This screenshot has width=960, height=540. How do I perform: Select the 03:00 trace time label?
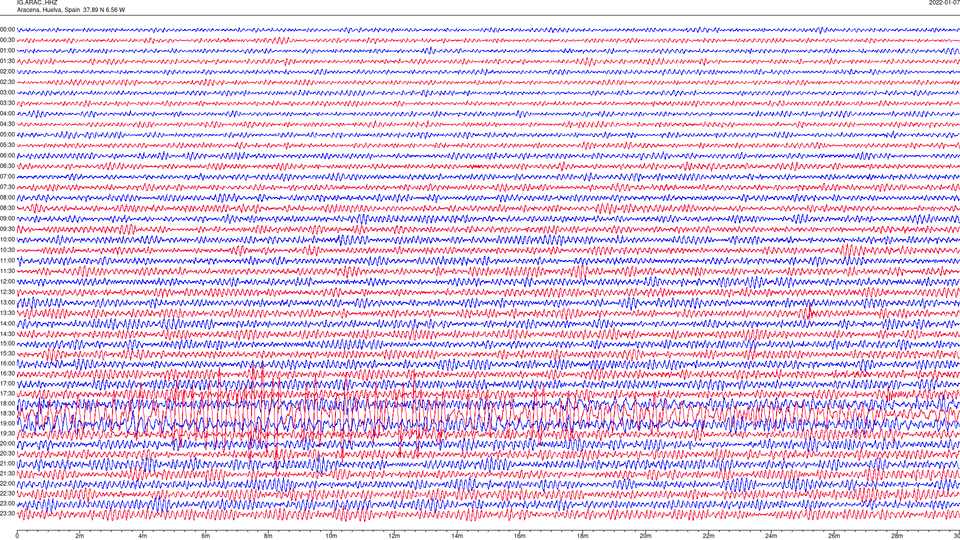tap(8, 92)
